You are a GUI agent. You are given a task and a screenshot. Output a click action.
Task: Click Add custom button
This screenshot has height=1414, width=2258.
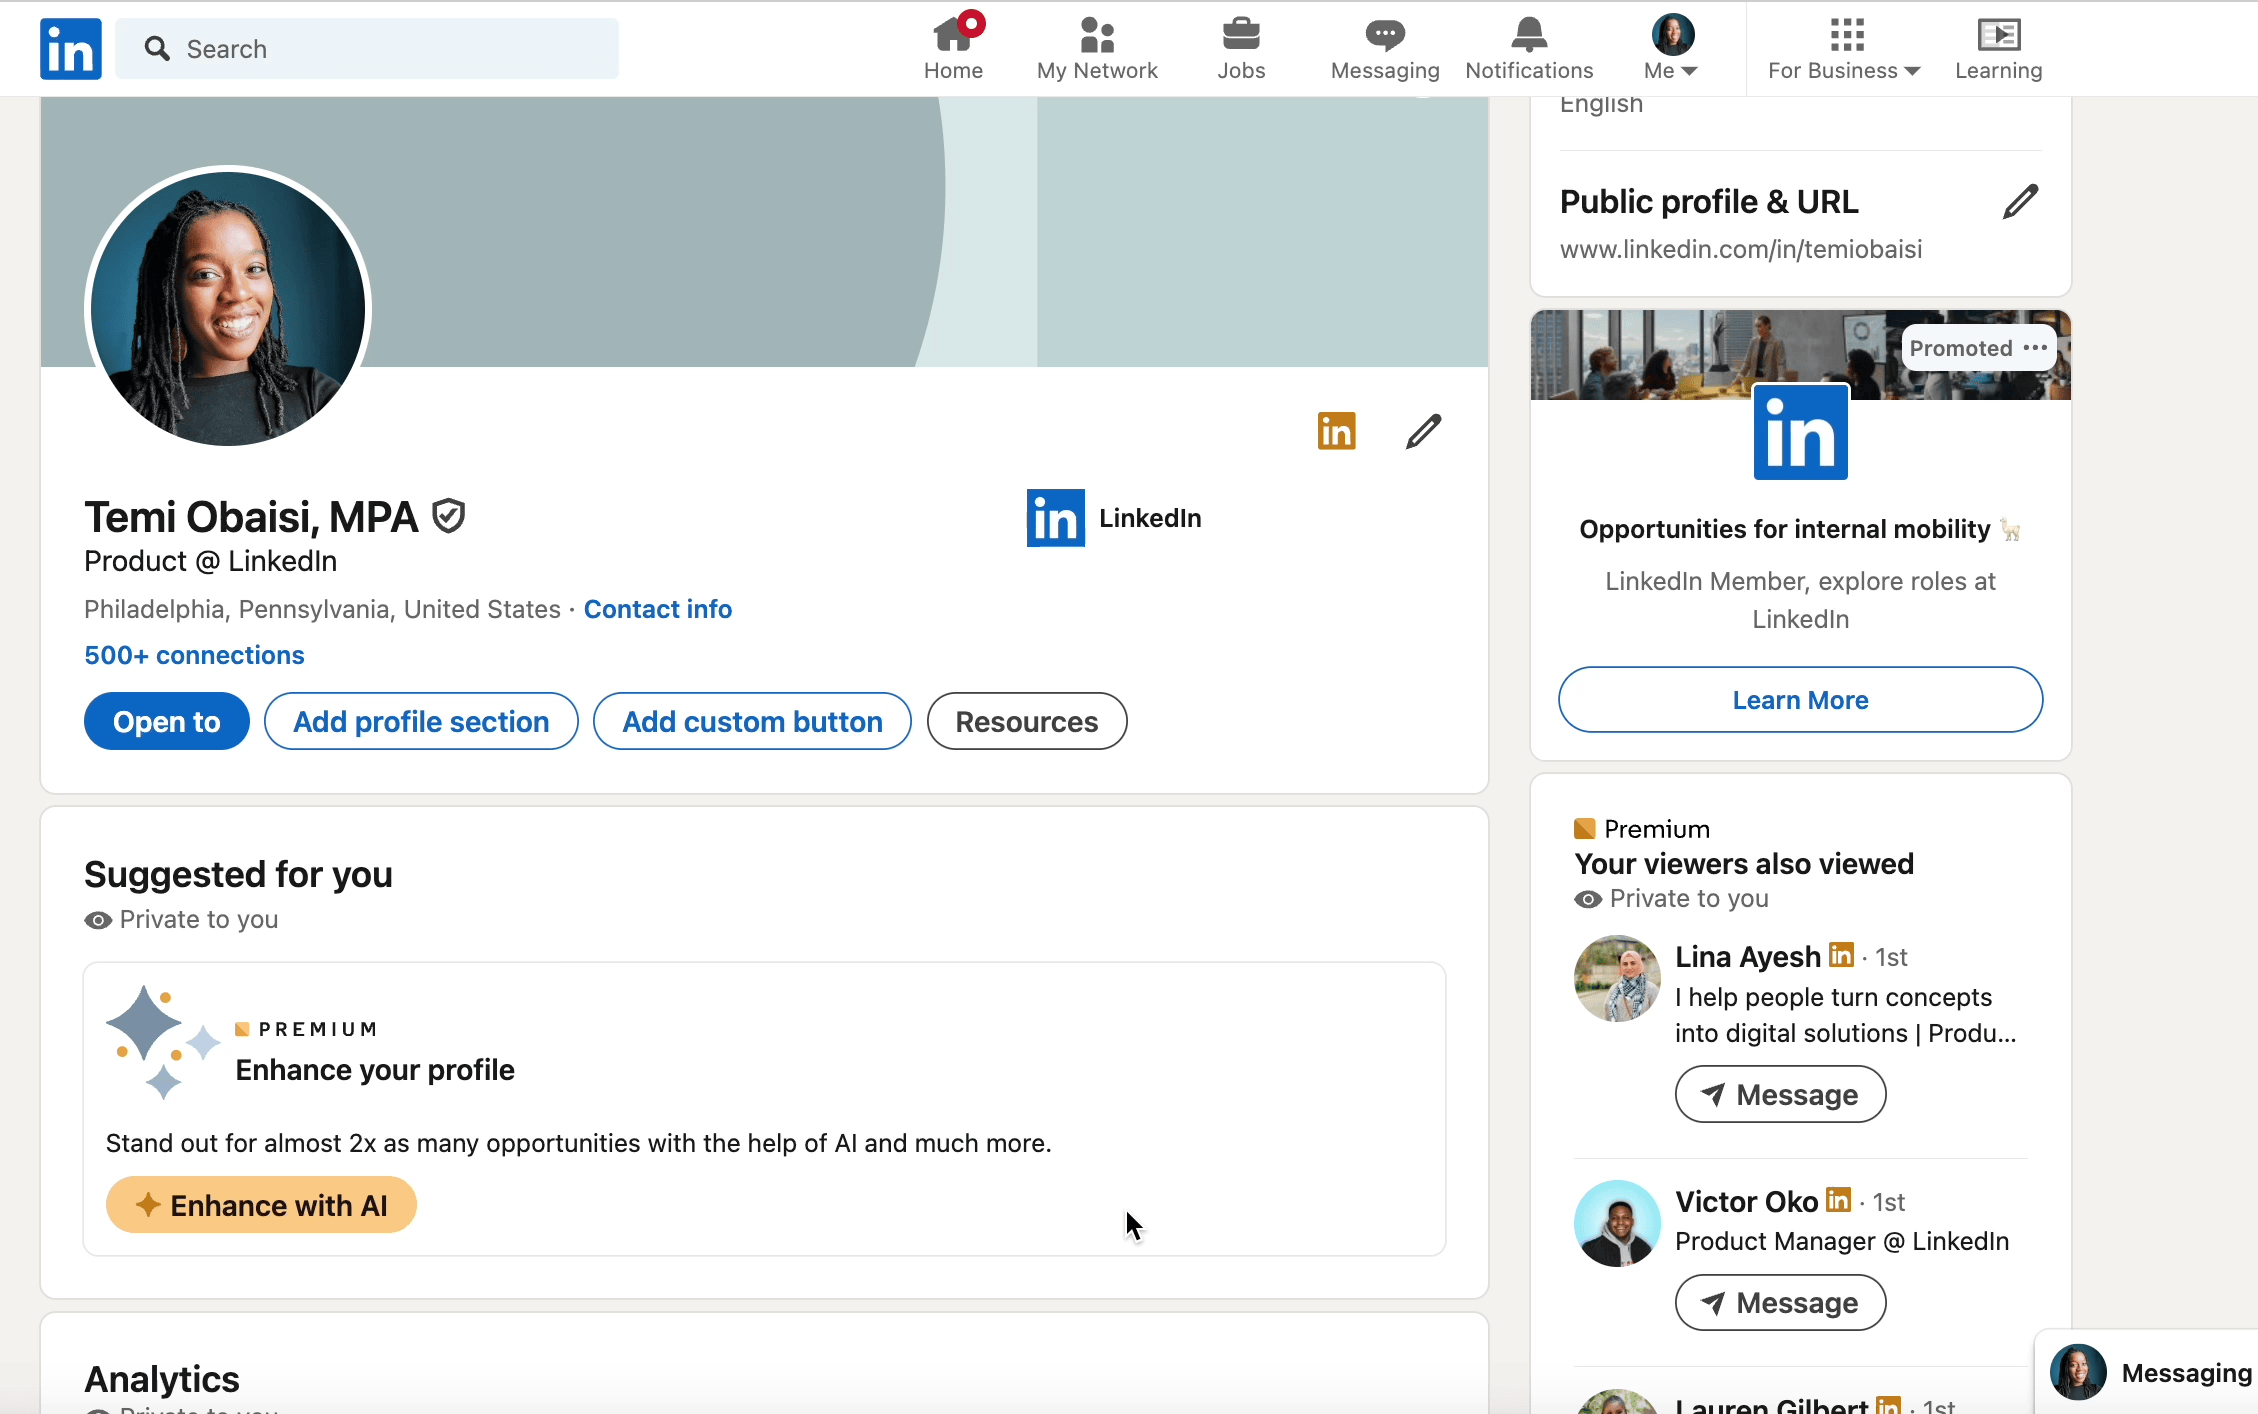pos(752,721)
